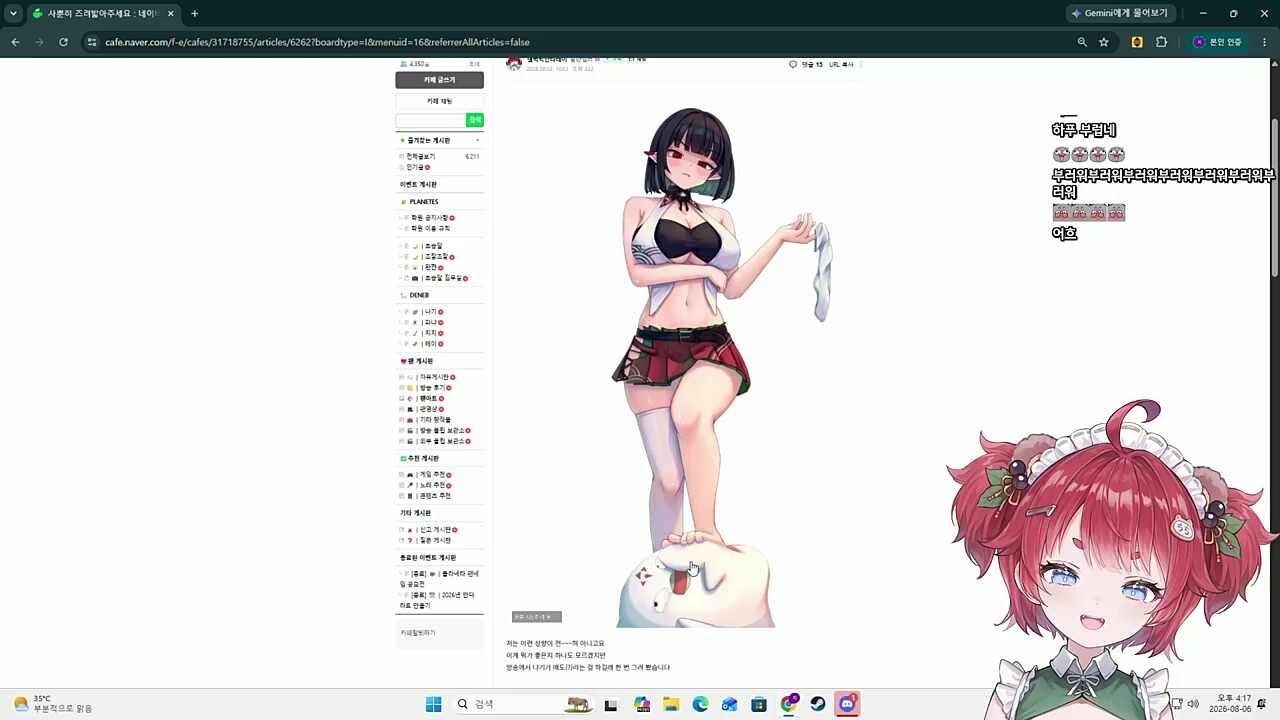This screenshot has height=720, width=1280.
Task: Open Task View on the taskbar
Action: [x=611, y=704]
